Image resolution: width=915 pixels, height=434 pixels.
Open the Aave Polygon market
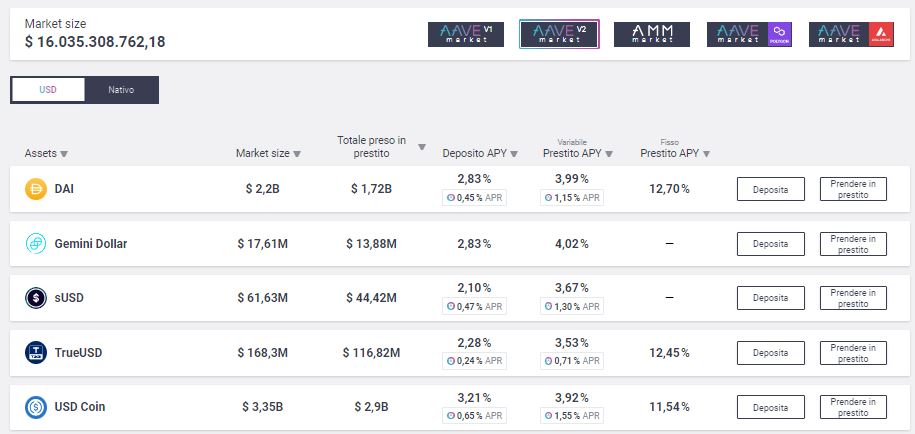pos(749,34)
